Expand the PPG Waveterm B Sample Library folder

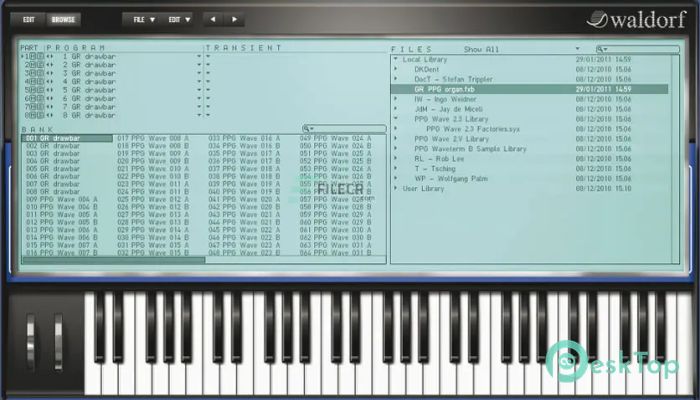(x=396, y=149)
